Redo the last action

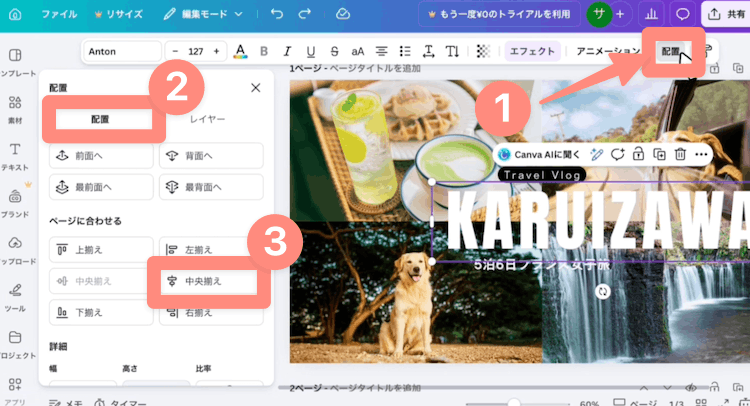304,14
